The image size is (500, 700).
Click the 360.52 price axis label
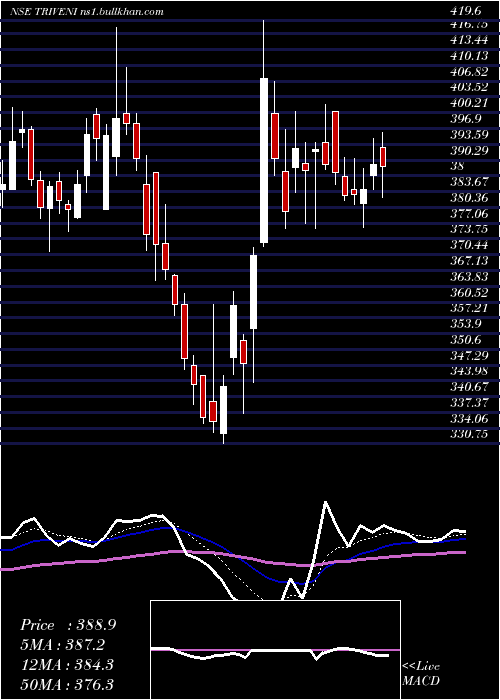point(469,293)
